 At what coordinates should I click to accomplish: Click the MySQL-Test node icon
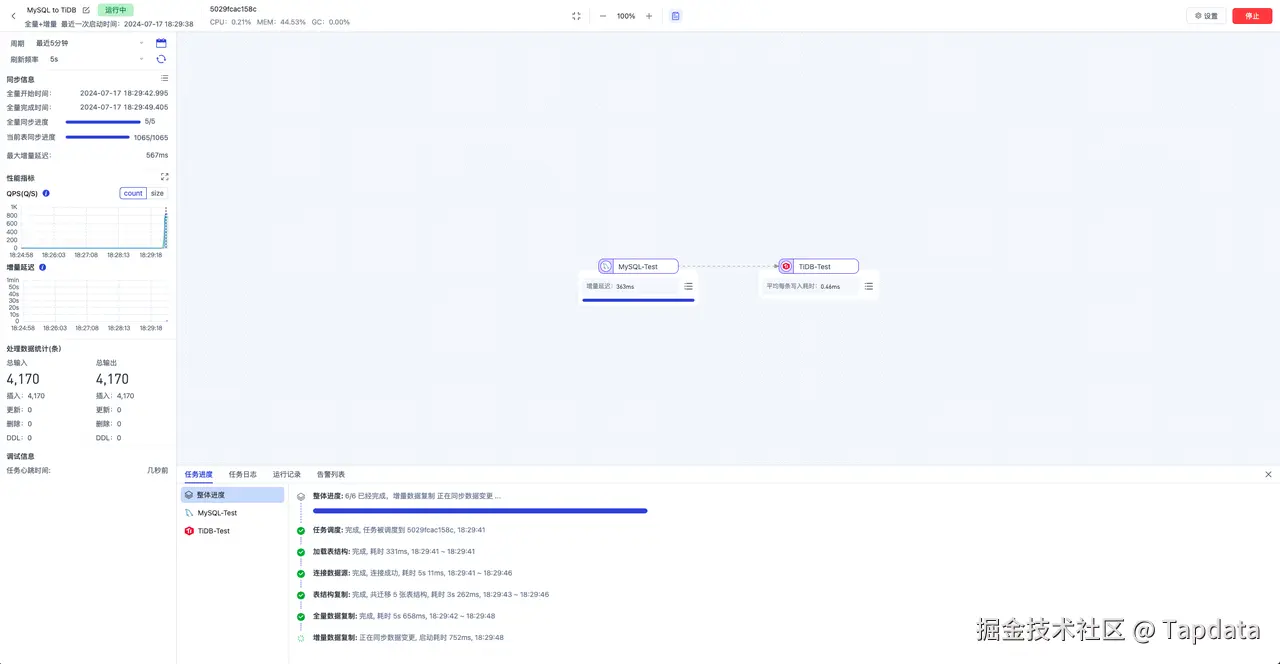click(x=606, y=266)
